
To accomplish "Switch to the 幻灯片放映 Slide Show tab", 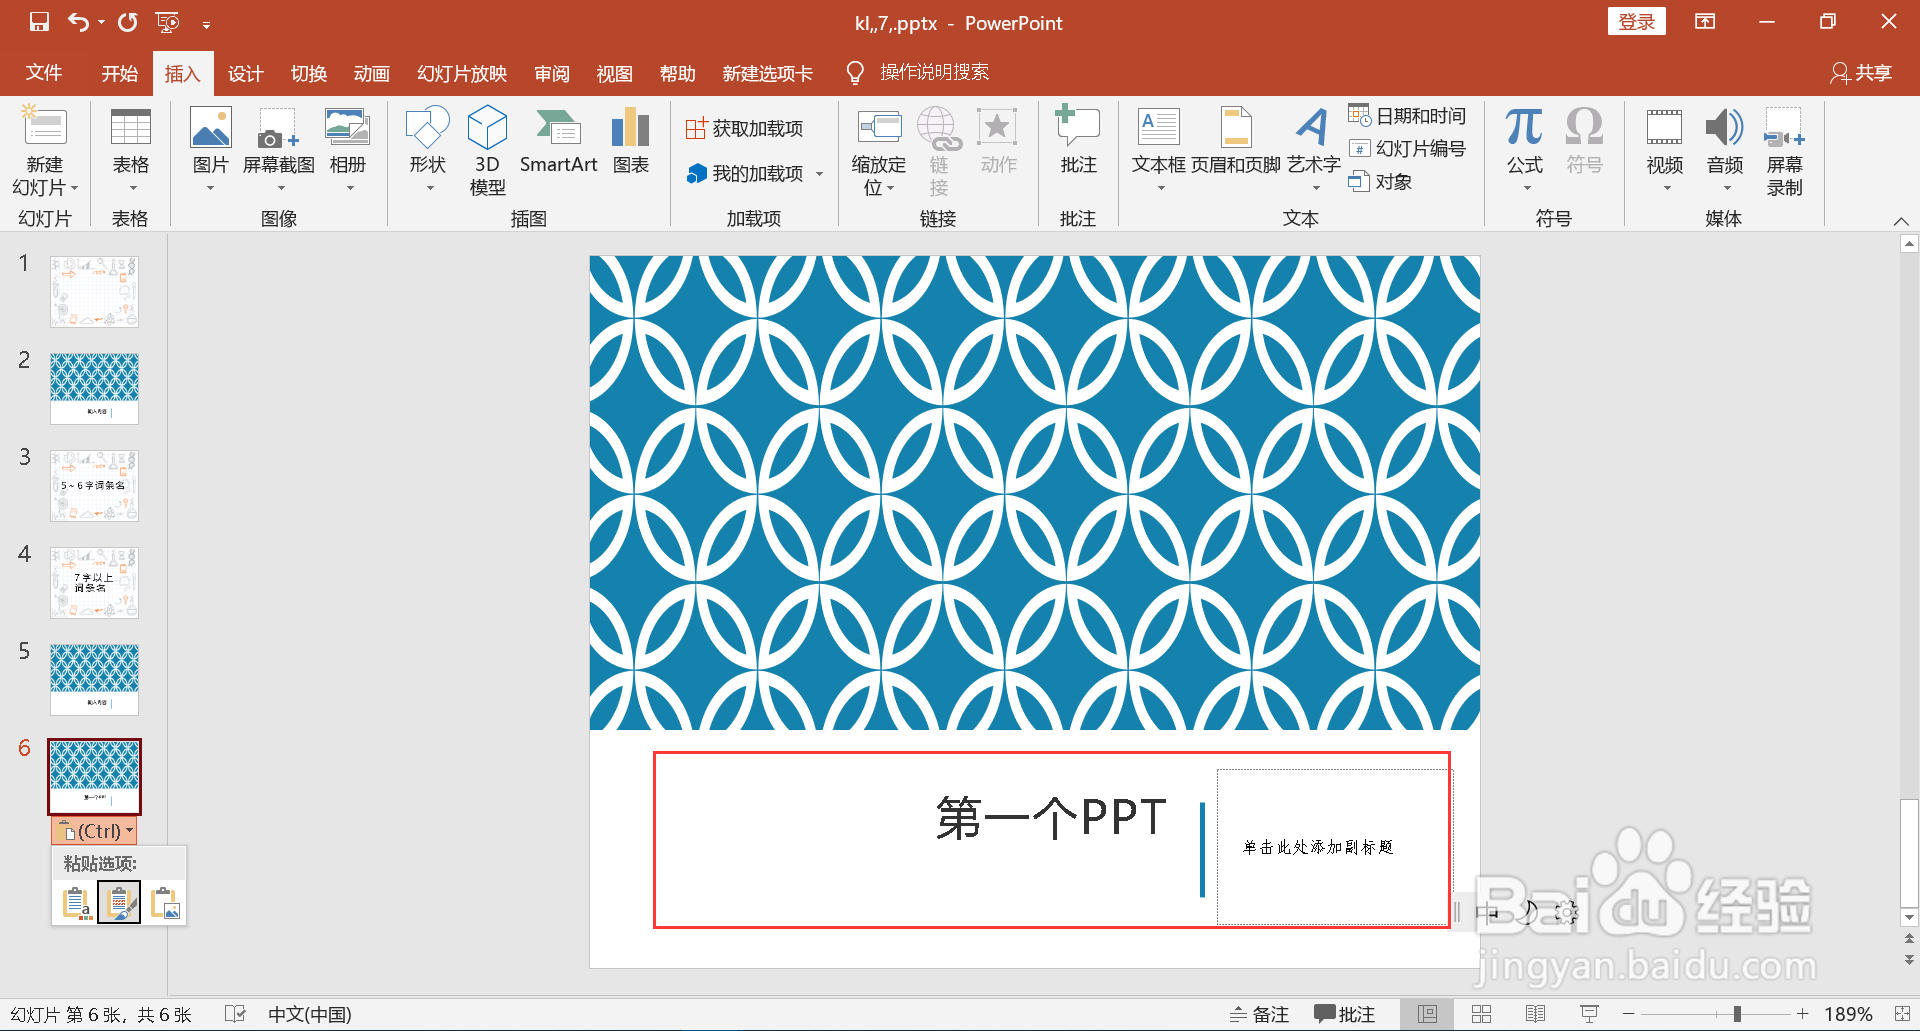I will point(461,73).
